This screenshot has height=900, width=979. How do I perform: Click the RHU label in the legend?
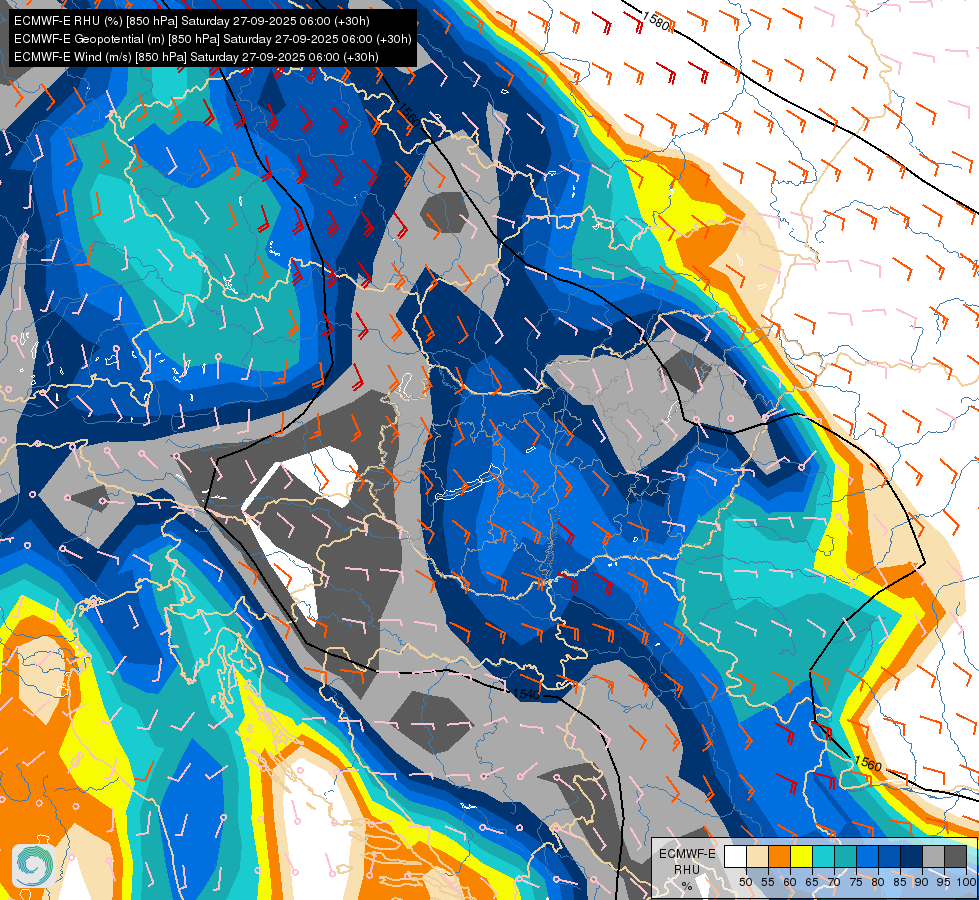pos(687,870)
